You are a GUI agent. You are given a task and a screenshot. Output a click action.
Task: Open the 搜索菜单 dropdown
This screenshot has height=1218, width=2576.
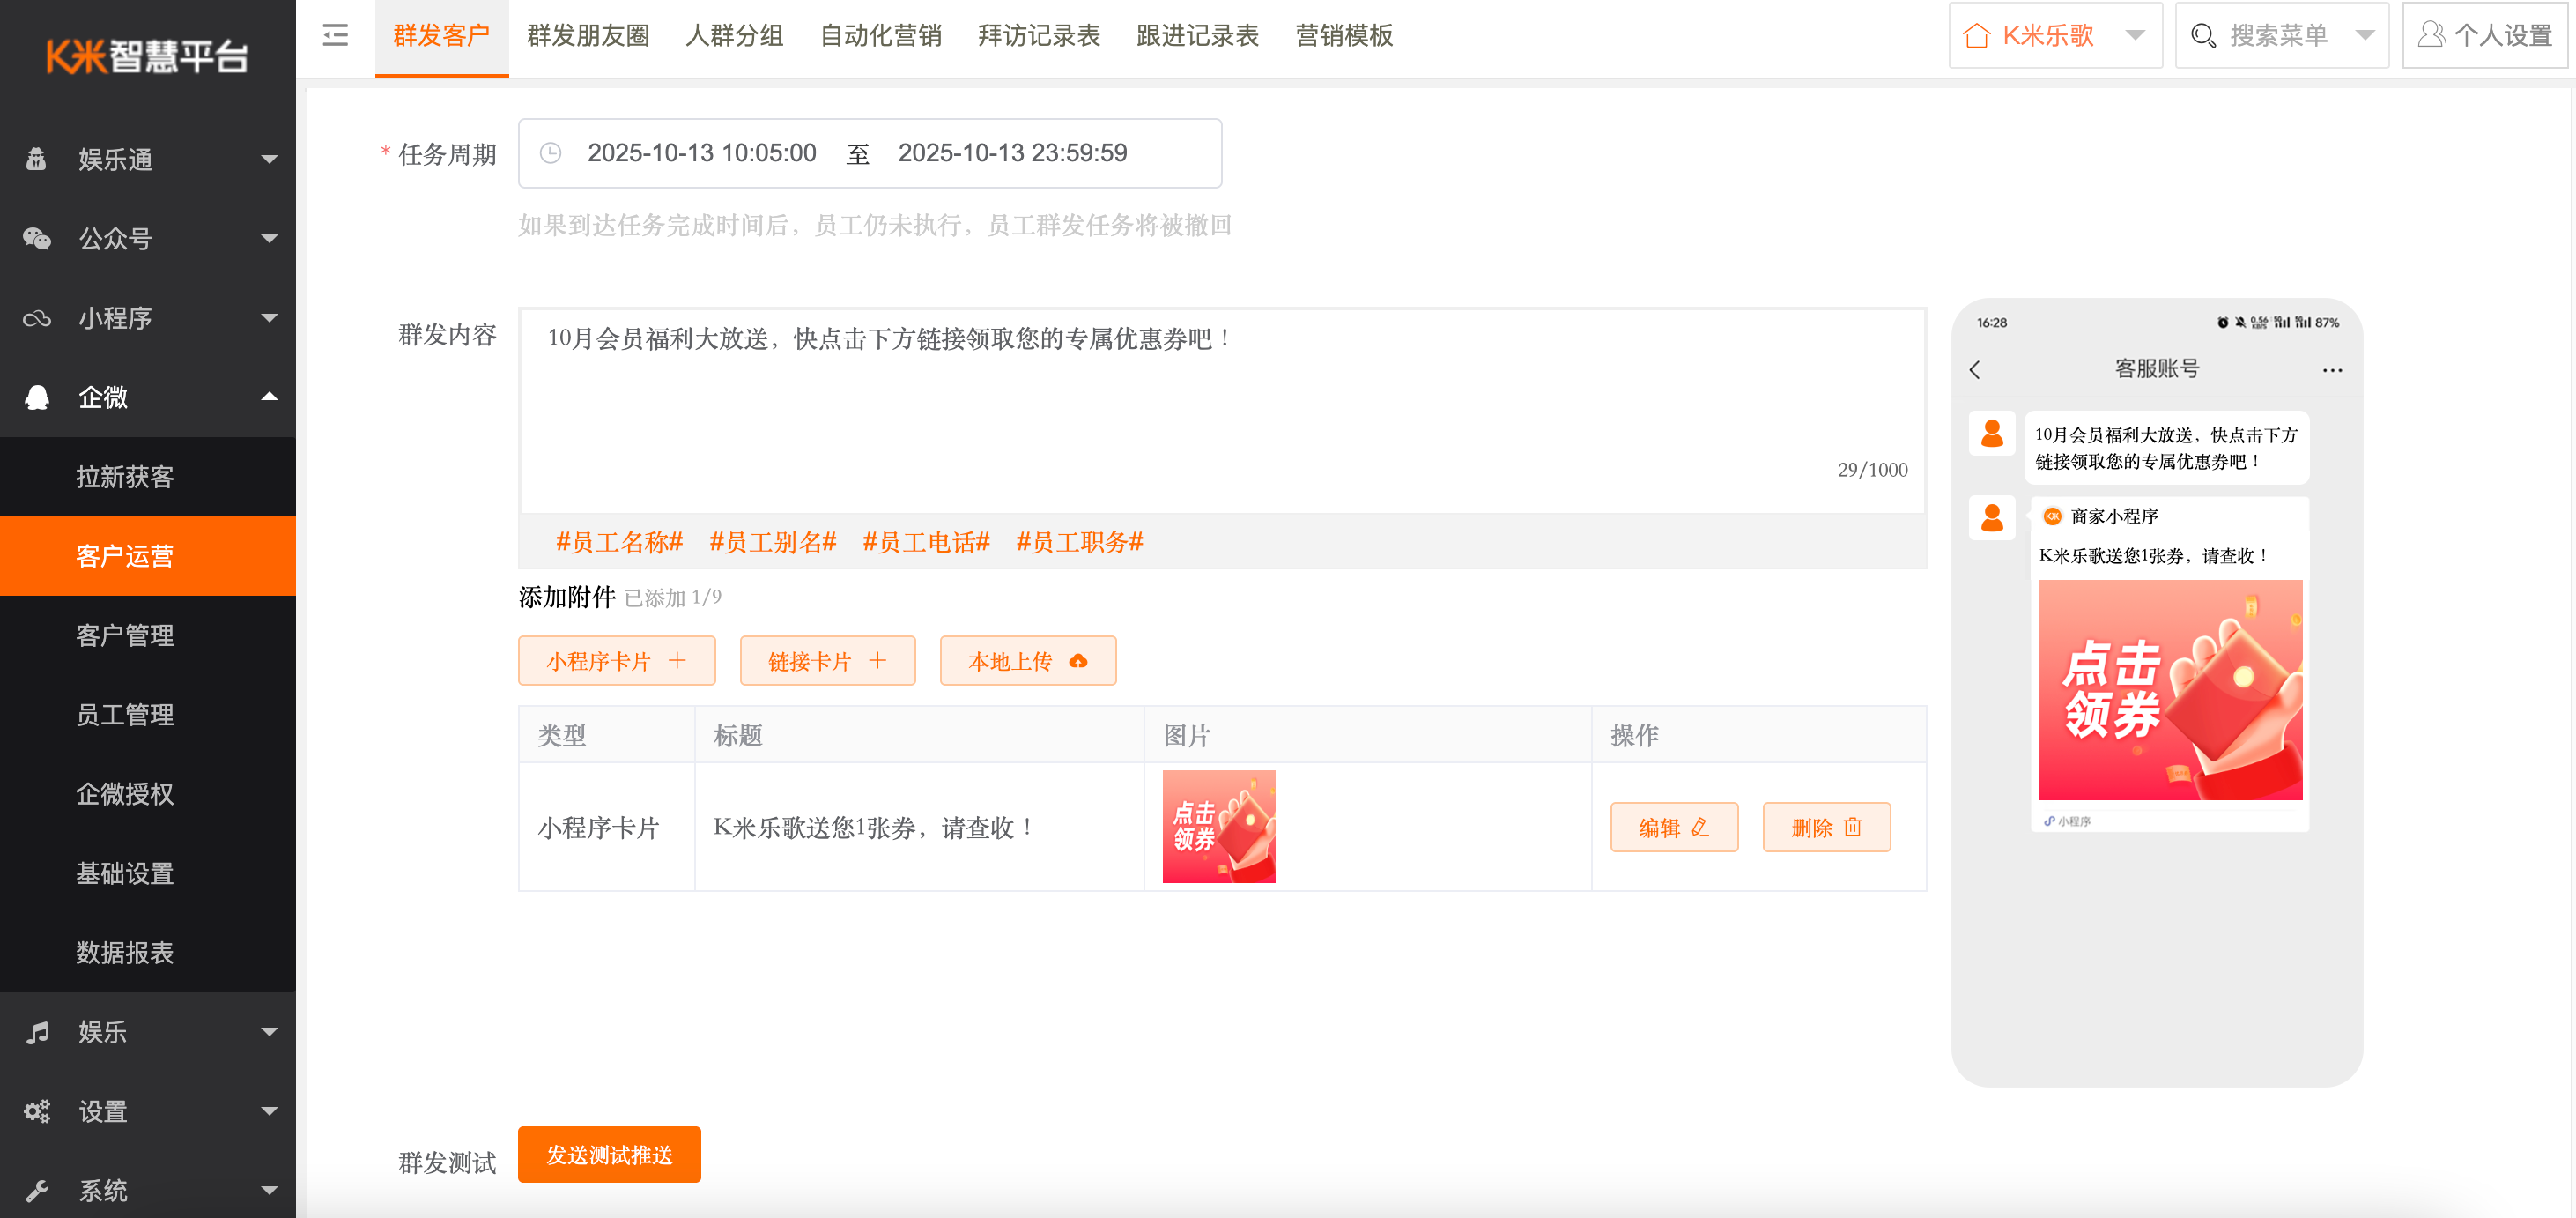(x=2281, y=36)
